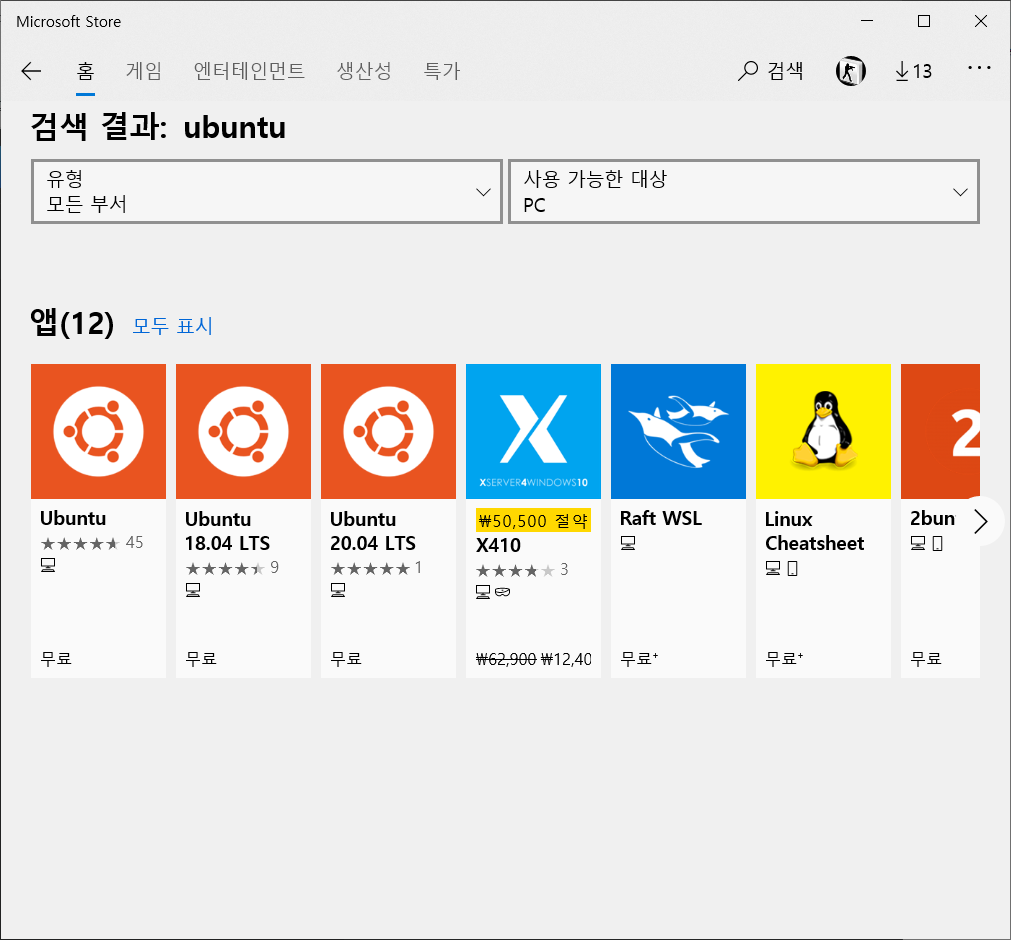The height and width of the screenshot is (940, 1011).
Task: Click the 모두 표시 link
Action: tap(173, 326)
